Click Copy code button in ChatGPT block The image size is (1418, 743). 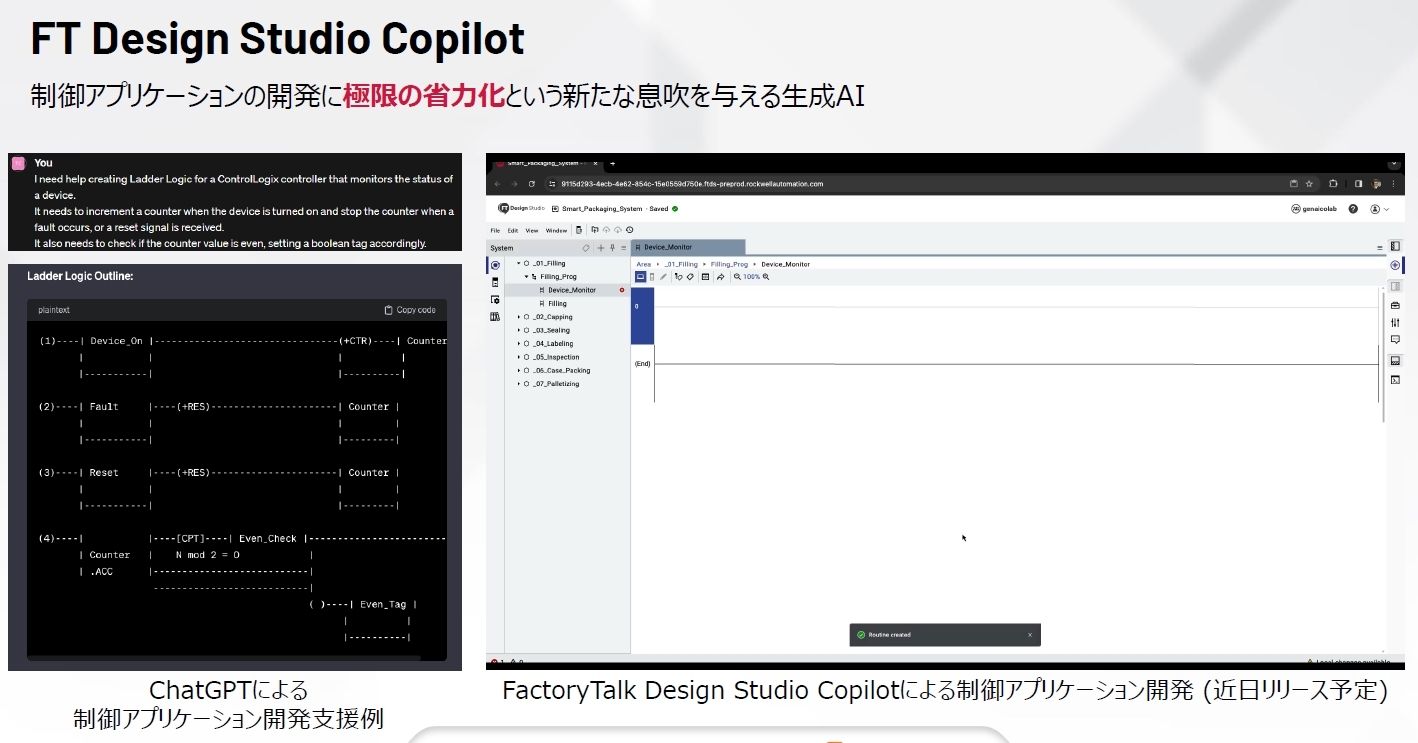coord(410,310)
